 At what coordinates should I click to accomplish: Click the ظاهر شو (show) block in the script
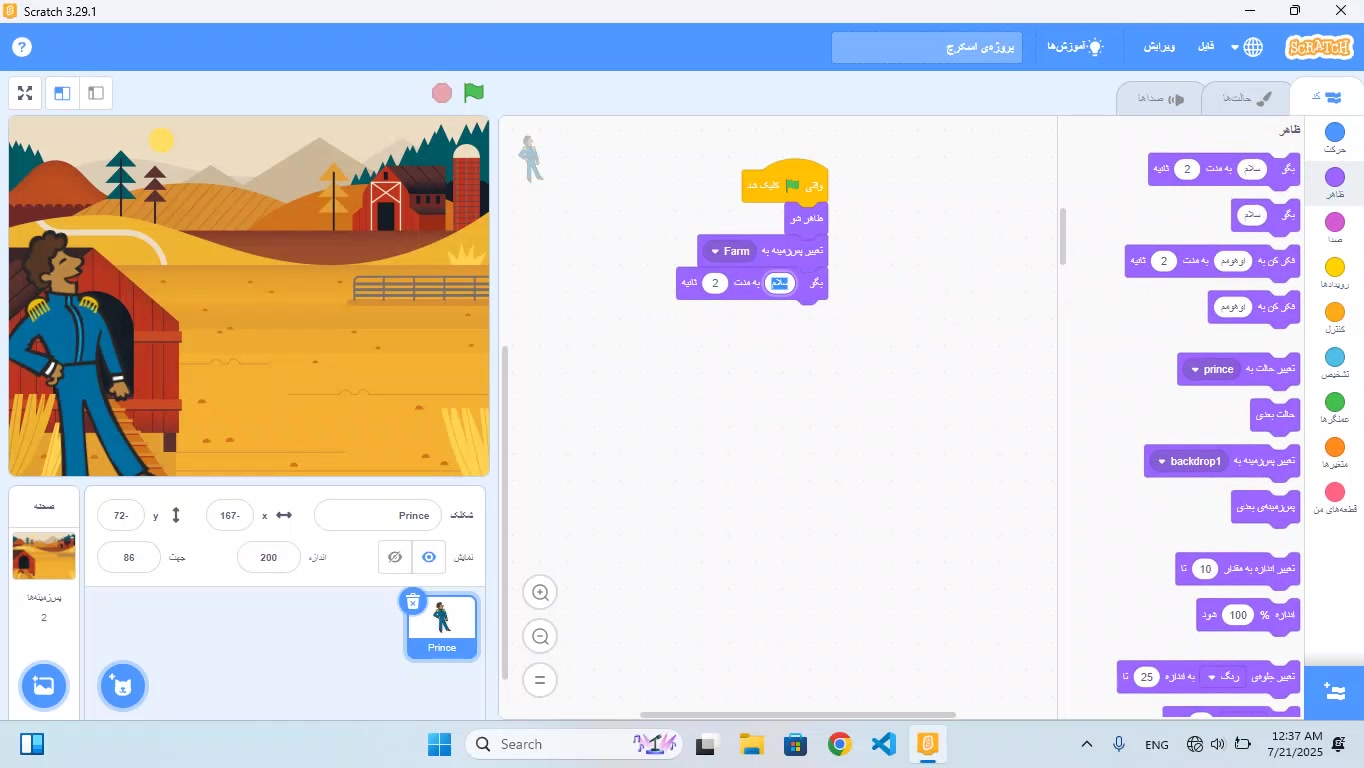(x=806, y=219)
